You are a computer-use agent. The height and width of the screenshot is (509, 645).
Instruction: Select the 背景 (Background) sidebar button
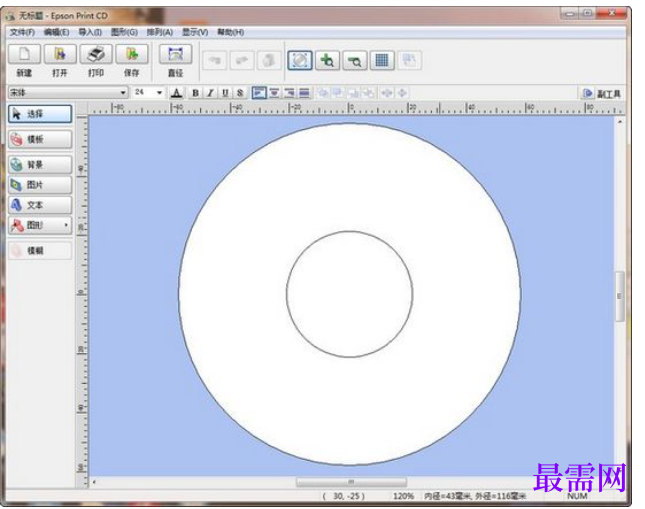tap(39, 165)
